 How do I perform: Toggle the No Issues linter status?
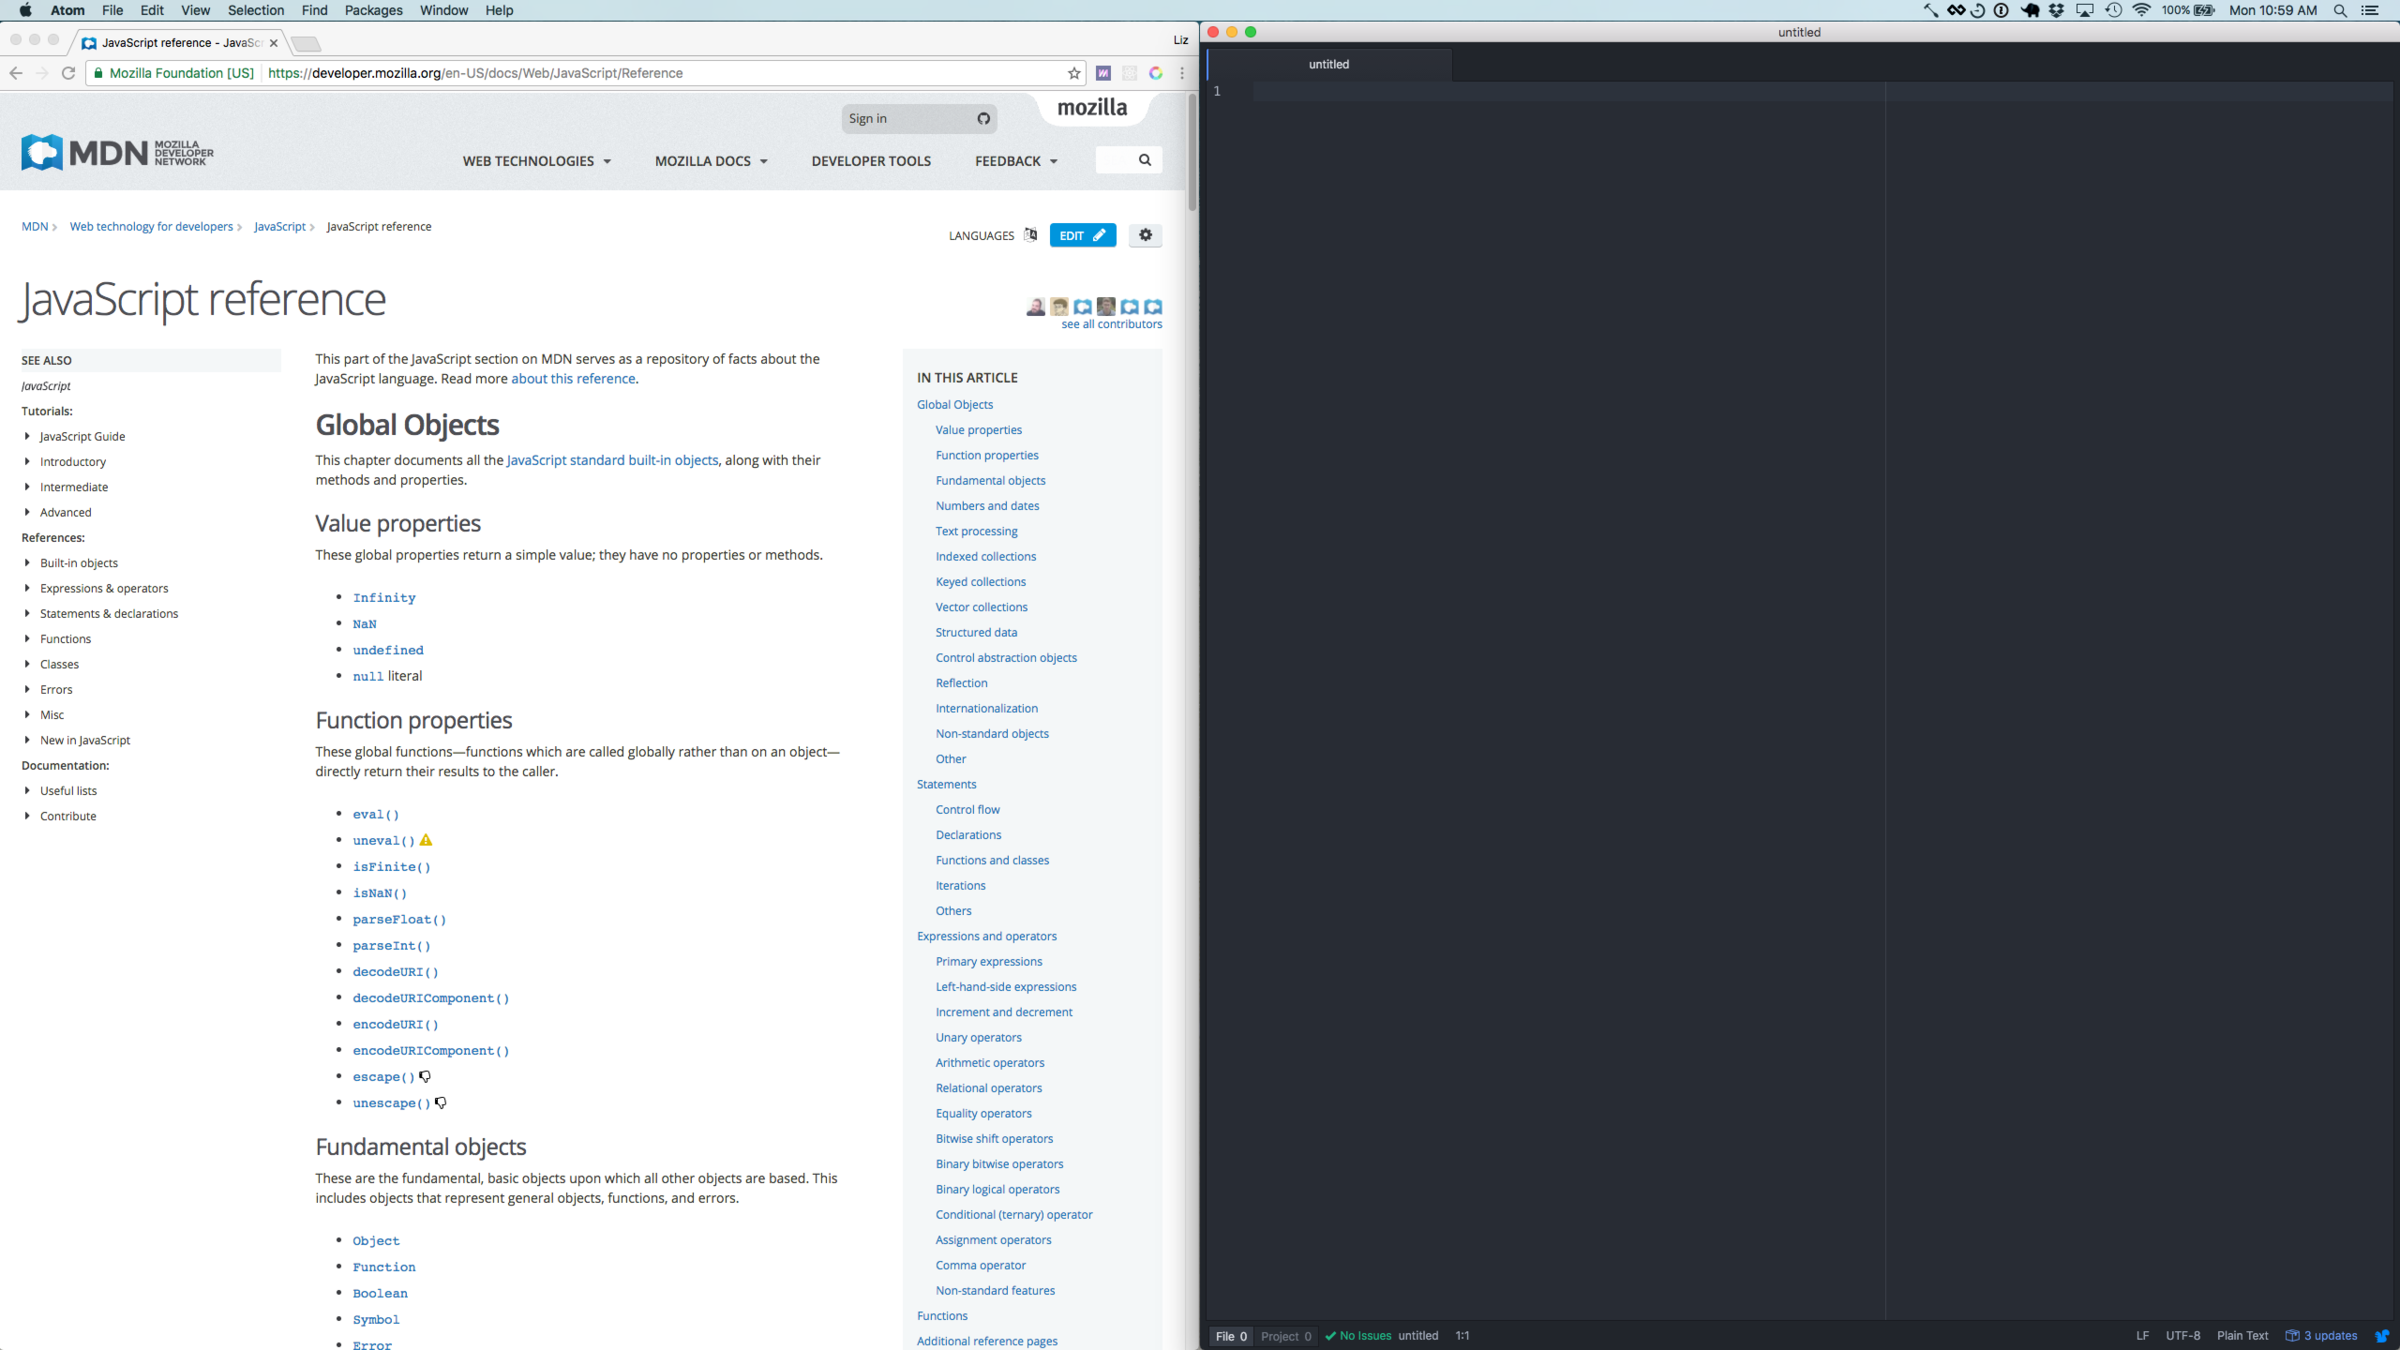1358,1336
